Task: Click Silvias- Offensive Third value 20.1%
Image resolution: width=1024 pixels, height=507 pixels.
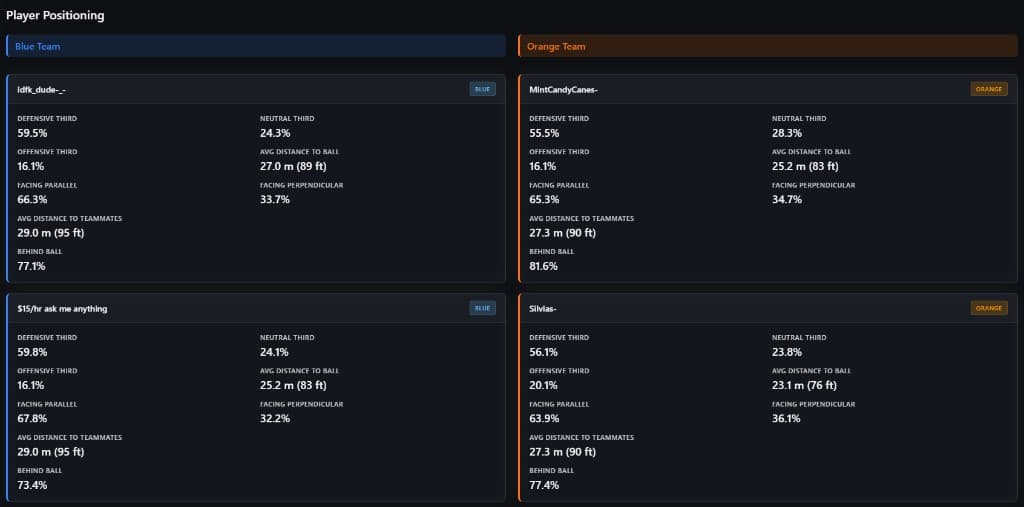Action: (543, 385)
